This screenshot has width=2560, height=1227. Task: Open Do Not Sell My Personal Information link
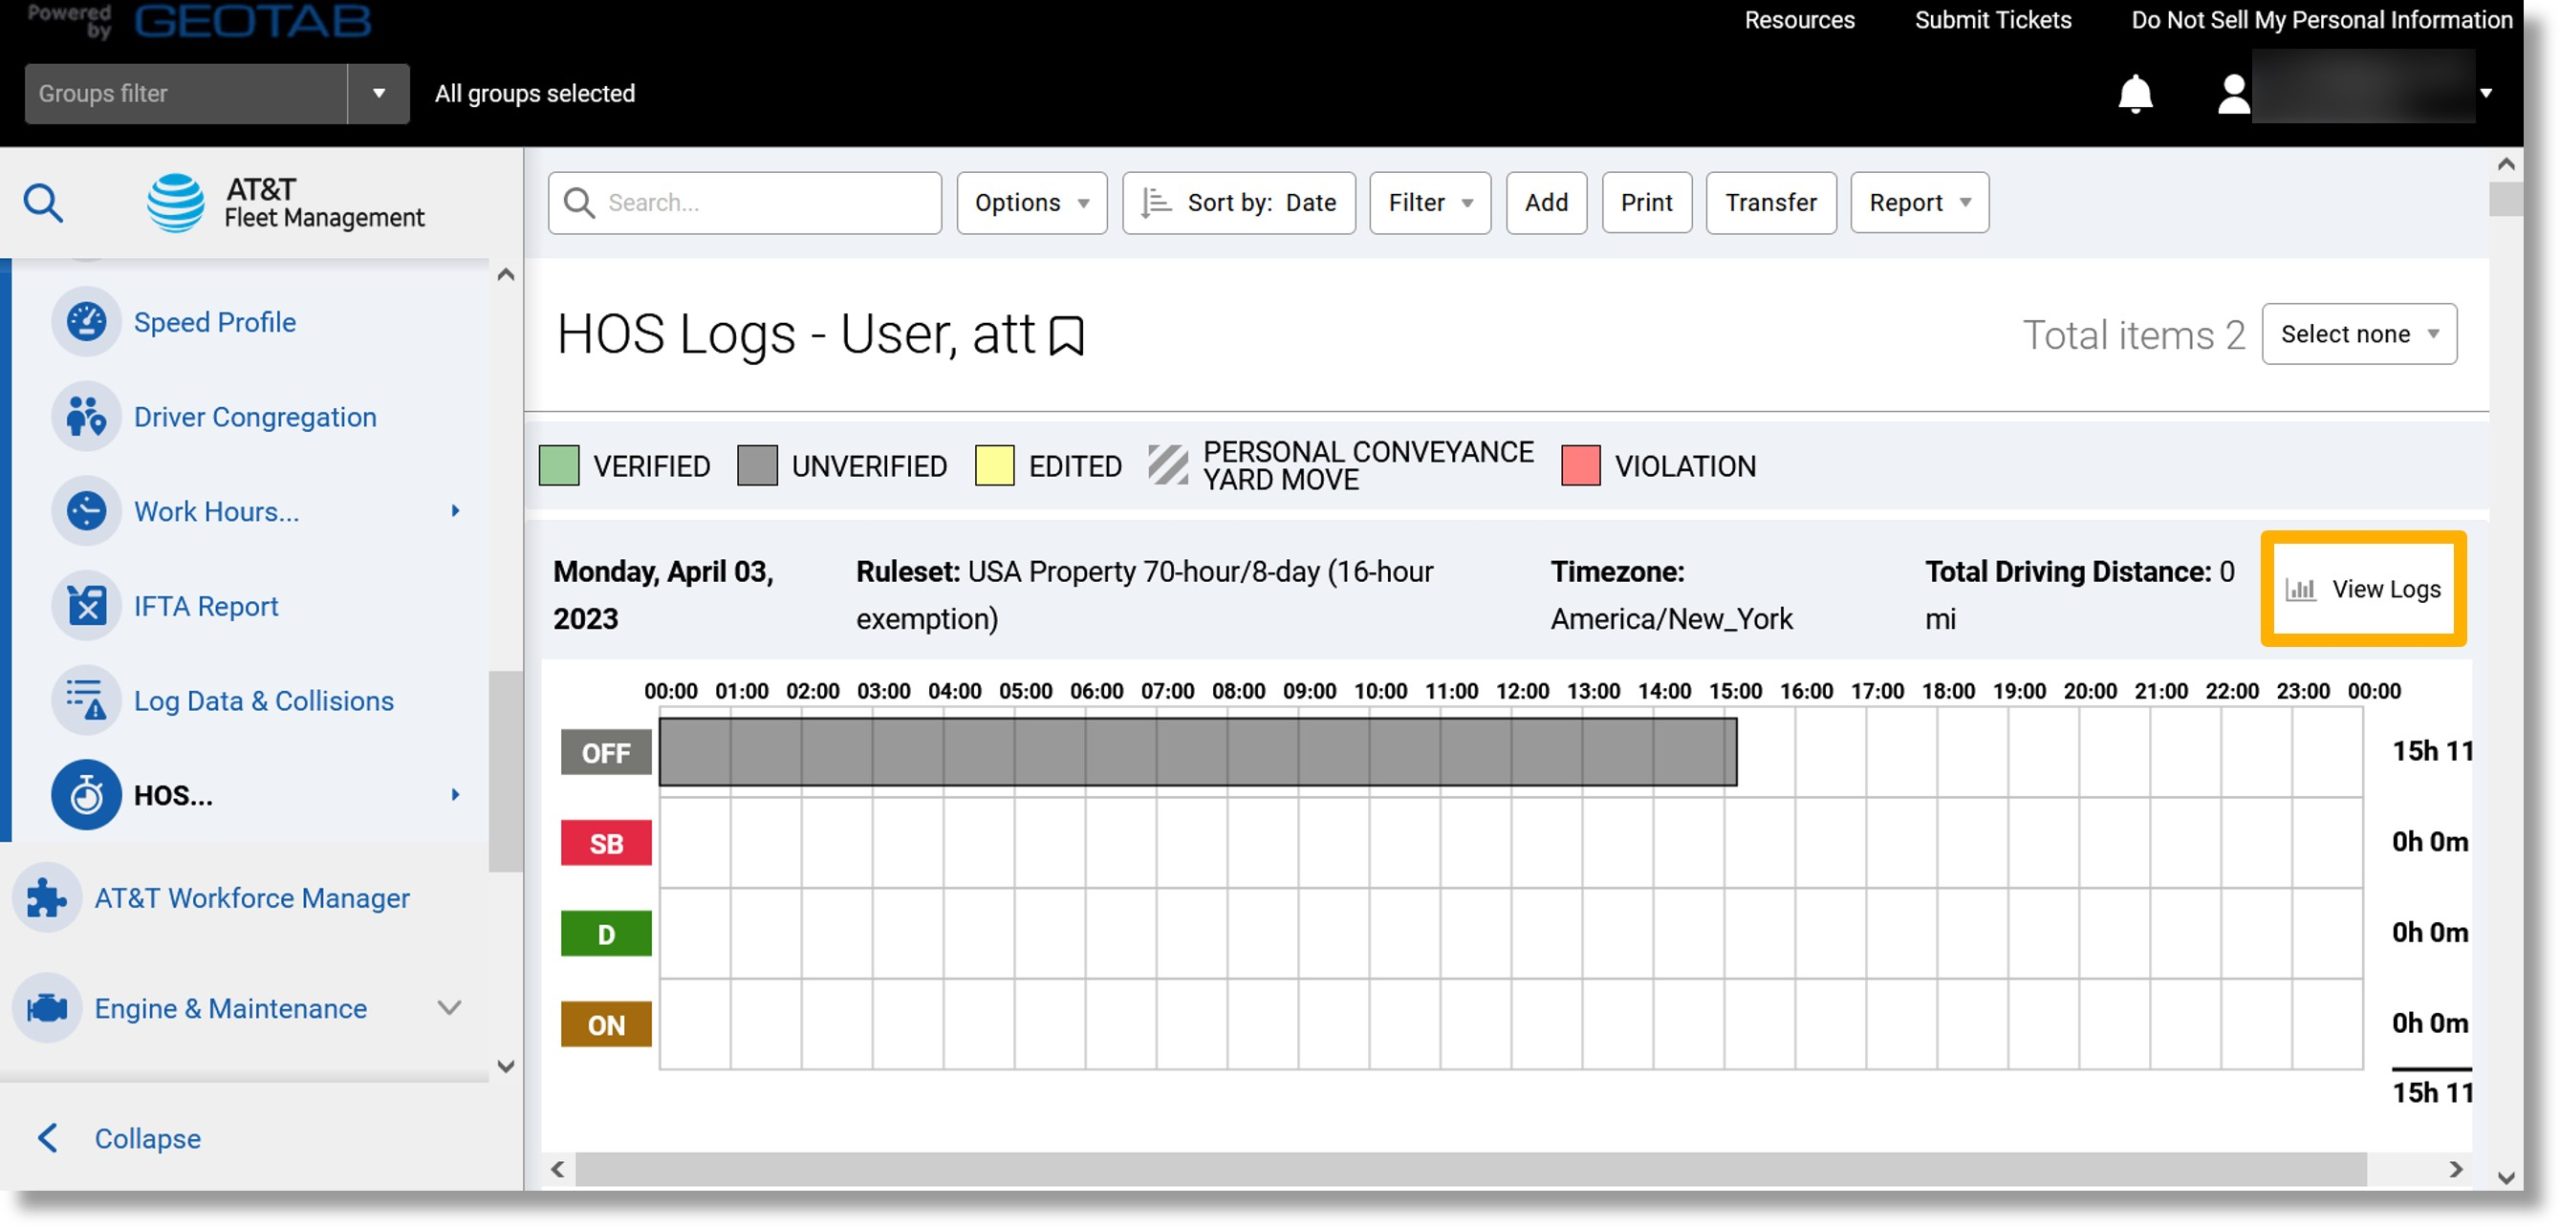2322,20
